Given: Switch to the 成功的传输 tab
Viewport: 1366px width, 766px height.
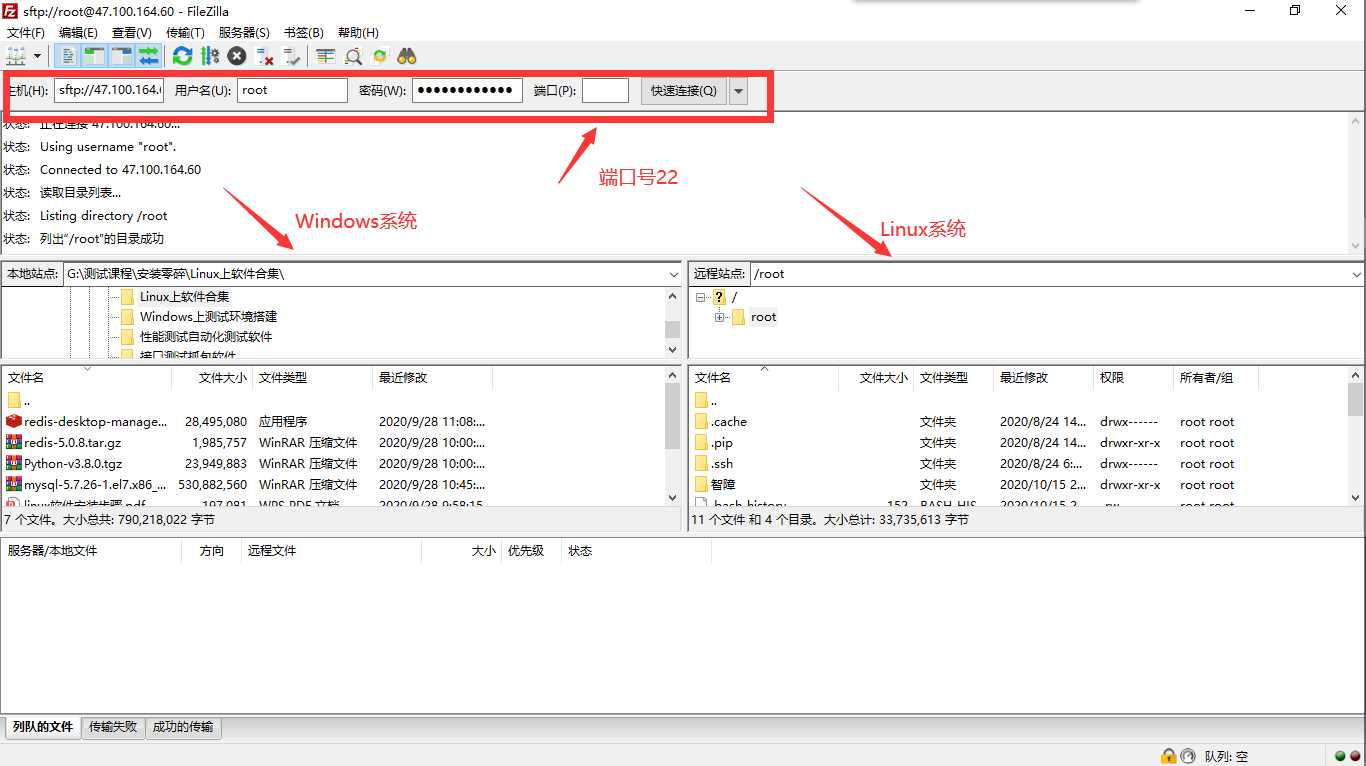Looking at the screenshot, I should tap(183, 727).
